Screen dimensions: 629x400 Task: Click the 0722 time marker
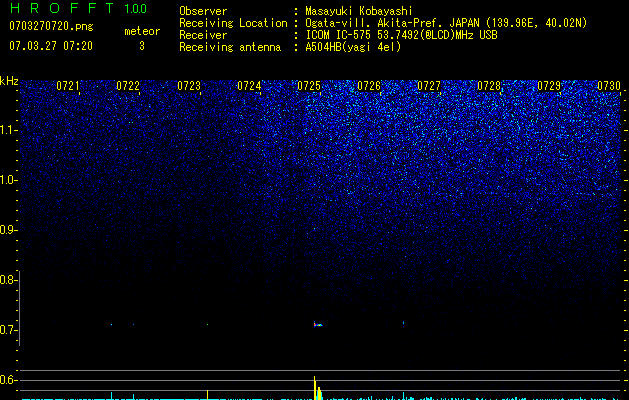click(128, 86)
